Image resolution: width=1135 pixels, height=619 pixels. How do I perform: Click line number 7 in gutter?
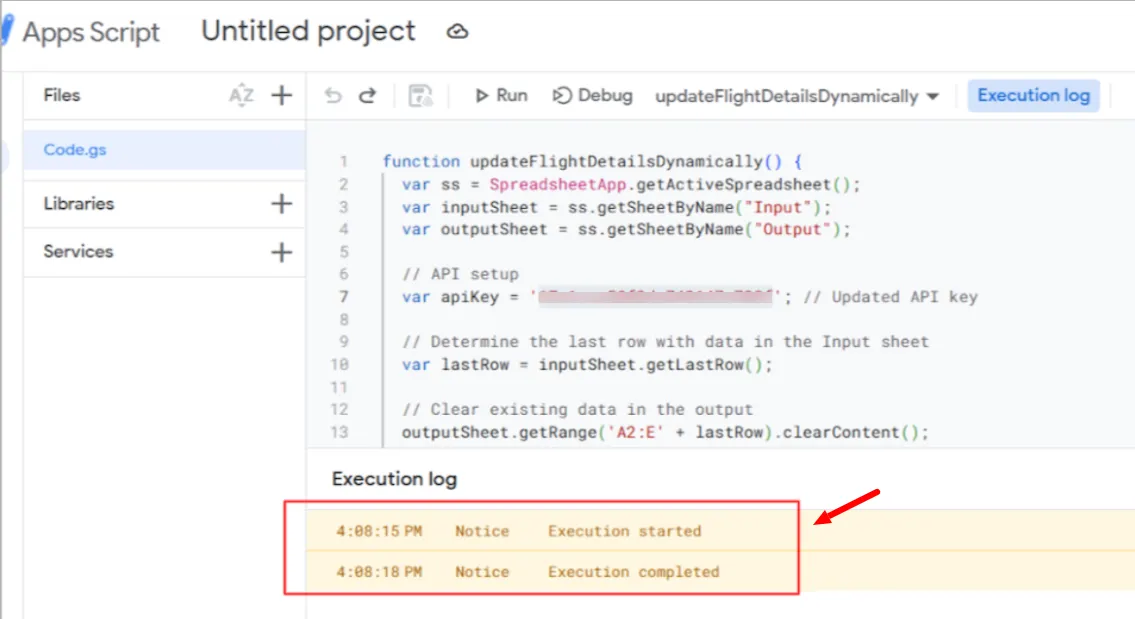[x=343, y=297]
